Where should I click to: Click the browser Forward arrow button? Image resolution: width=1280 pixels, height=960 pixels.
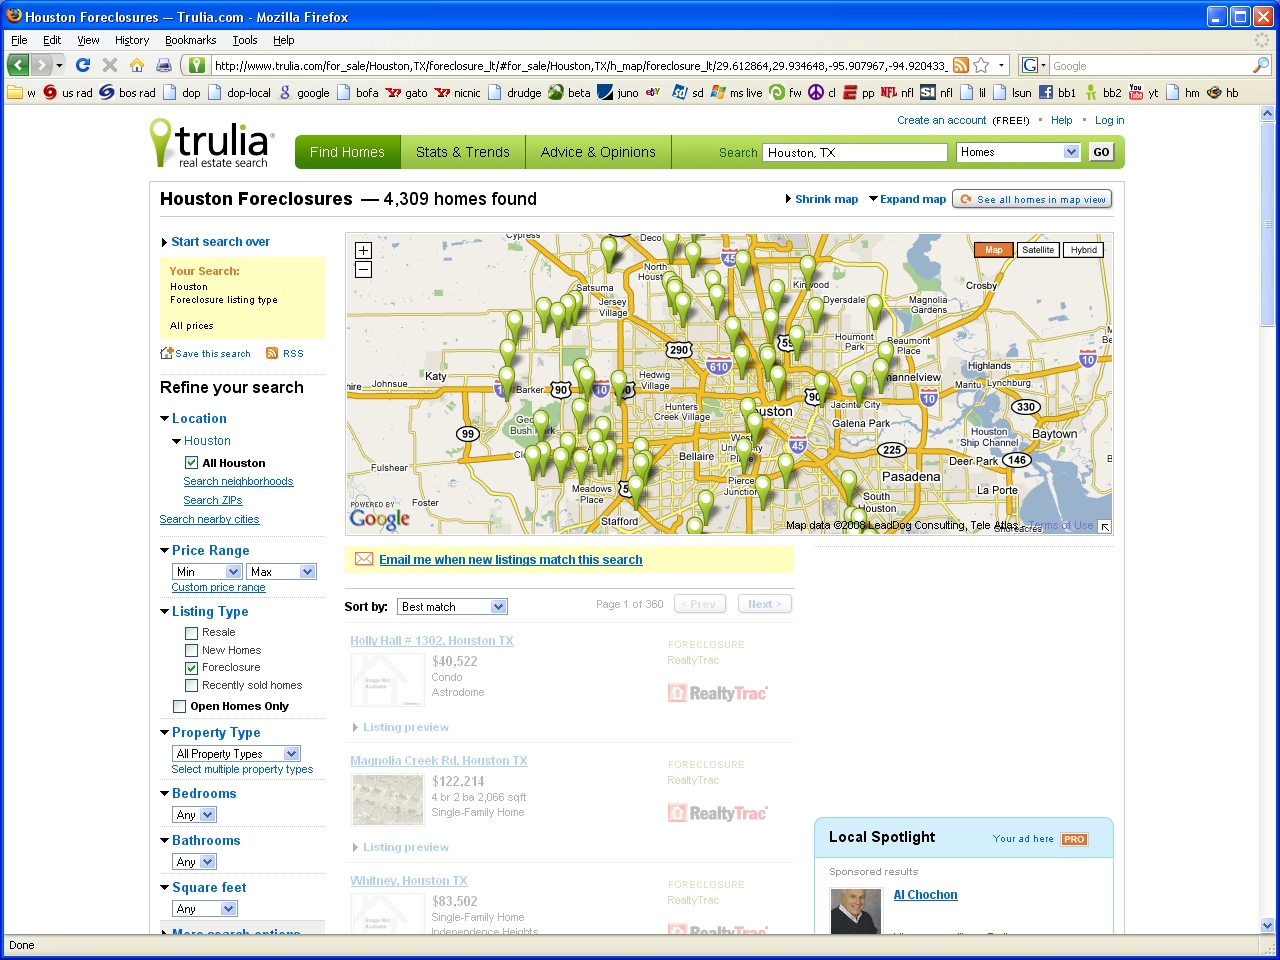click(x=42, y=65)
